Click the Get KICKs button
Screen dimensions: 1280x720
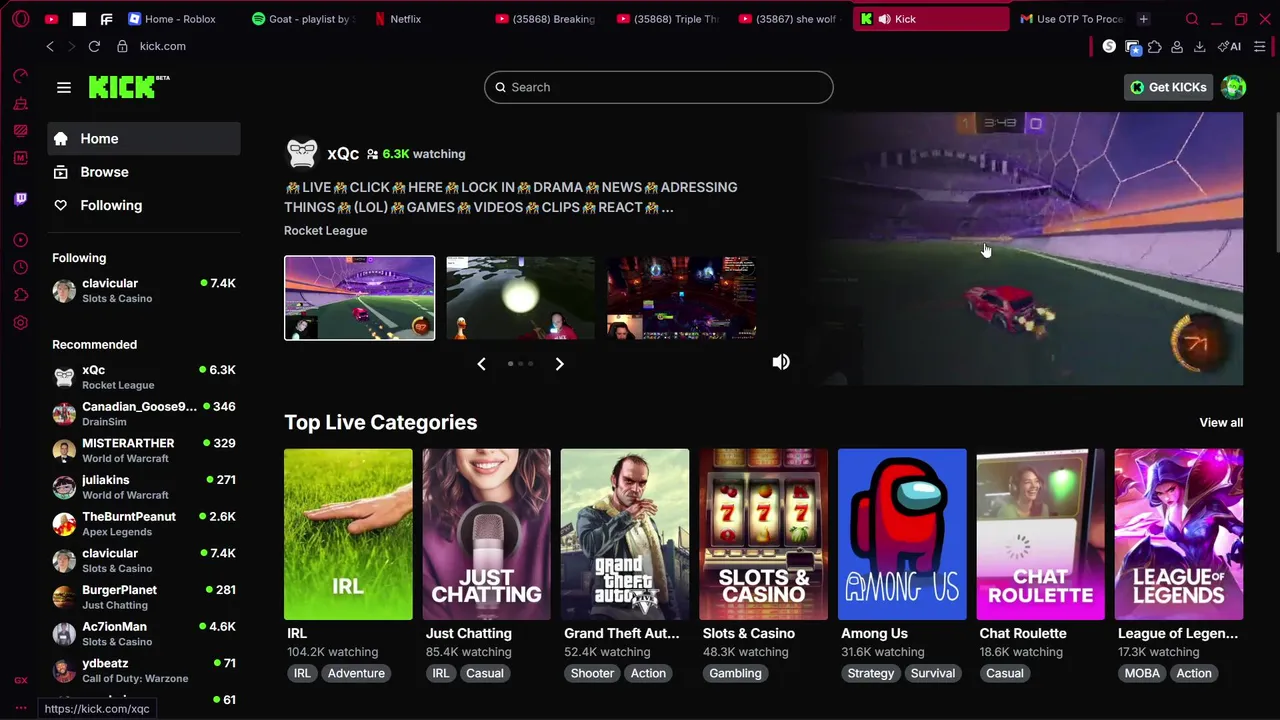point(1168,87)
